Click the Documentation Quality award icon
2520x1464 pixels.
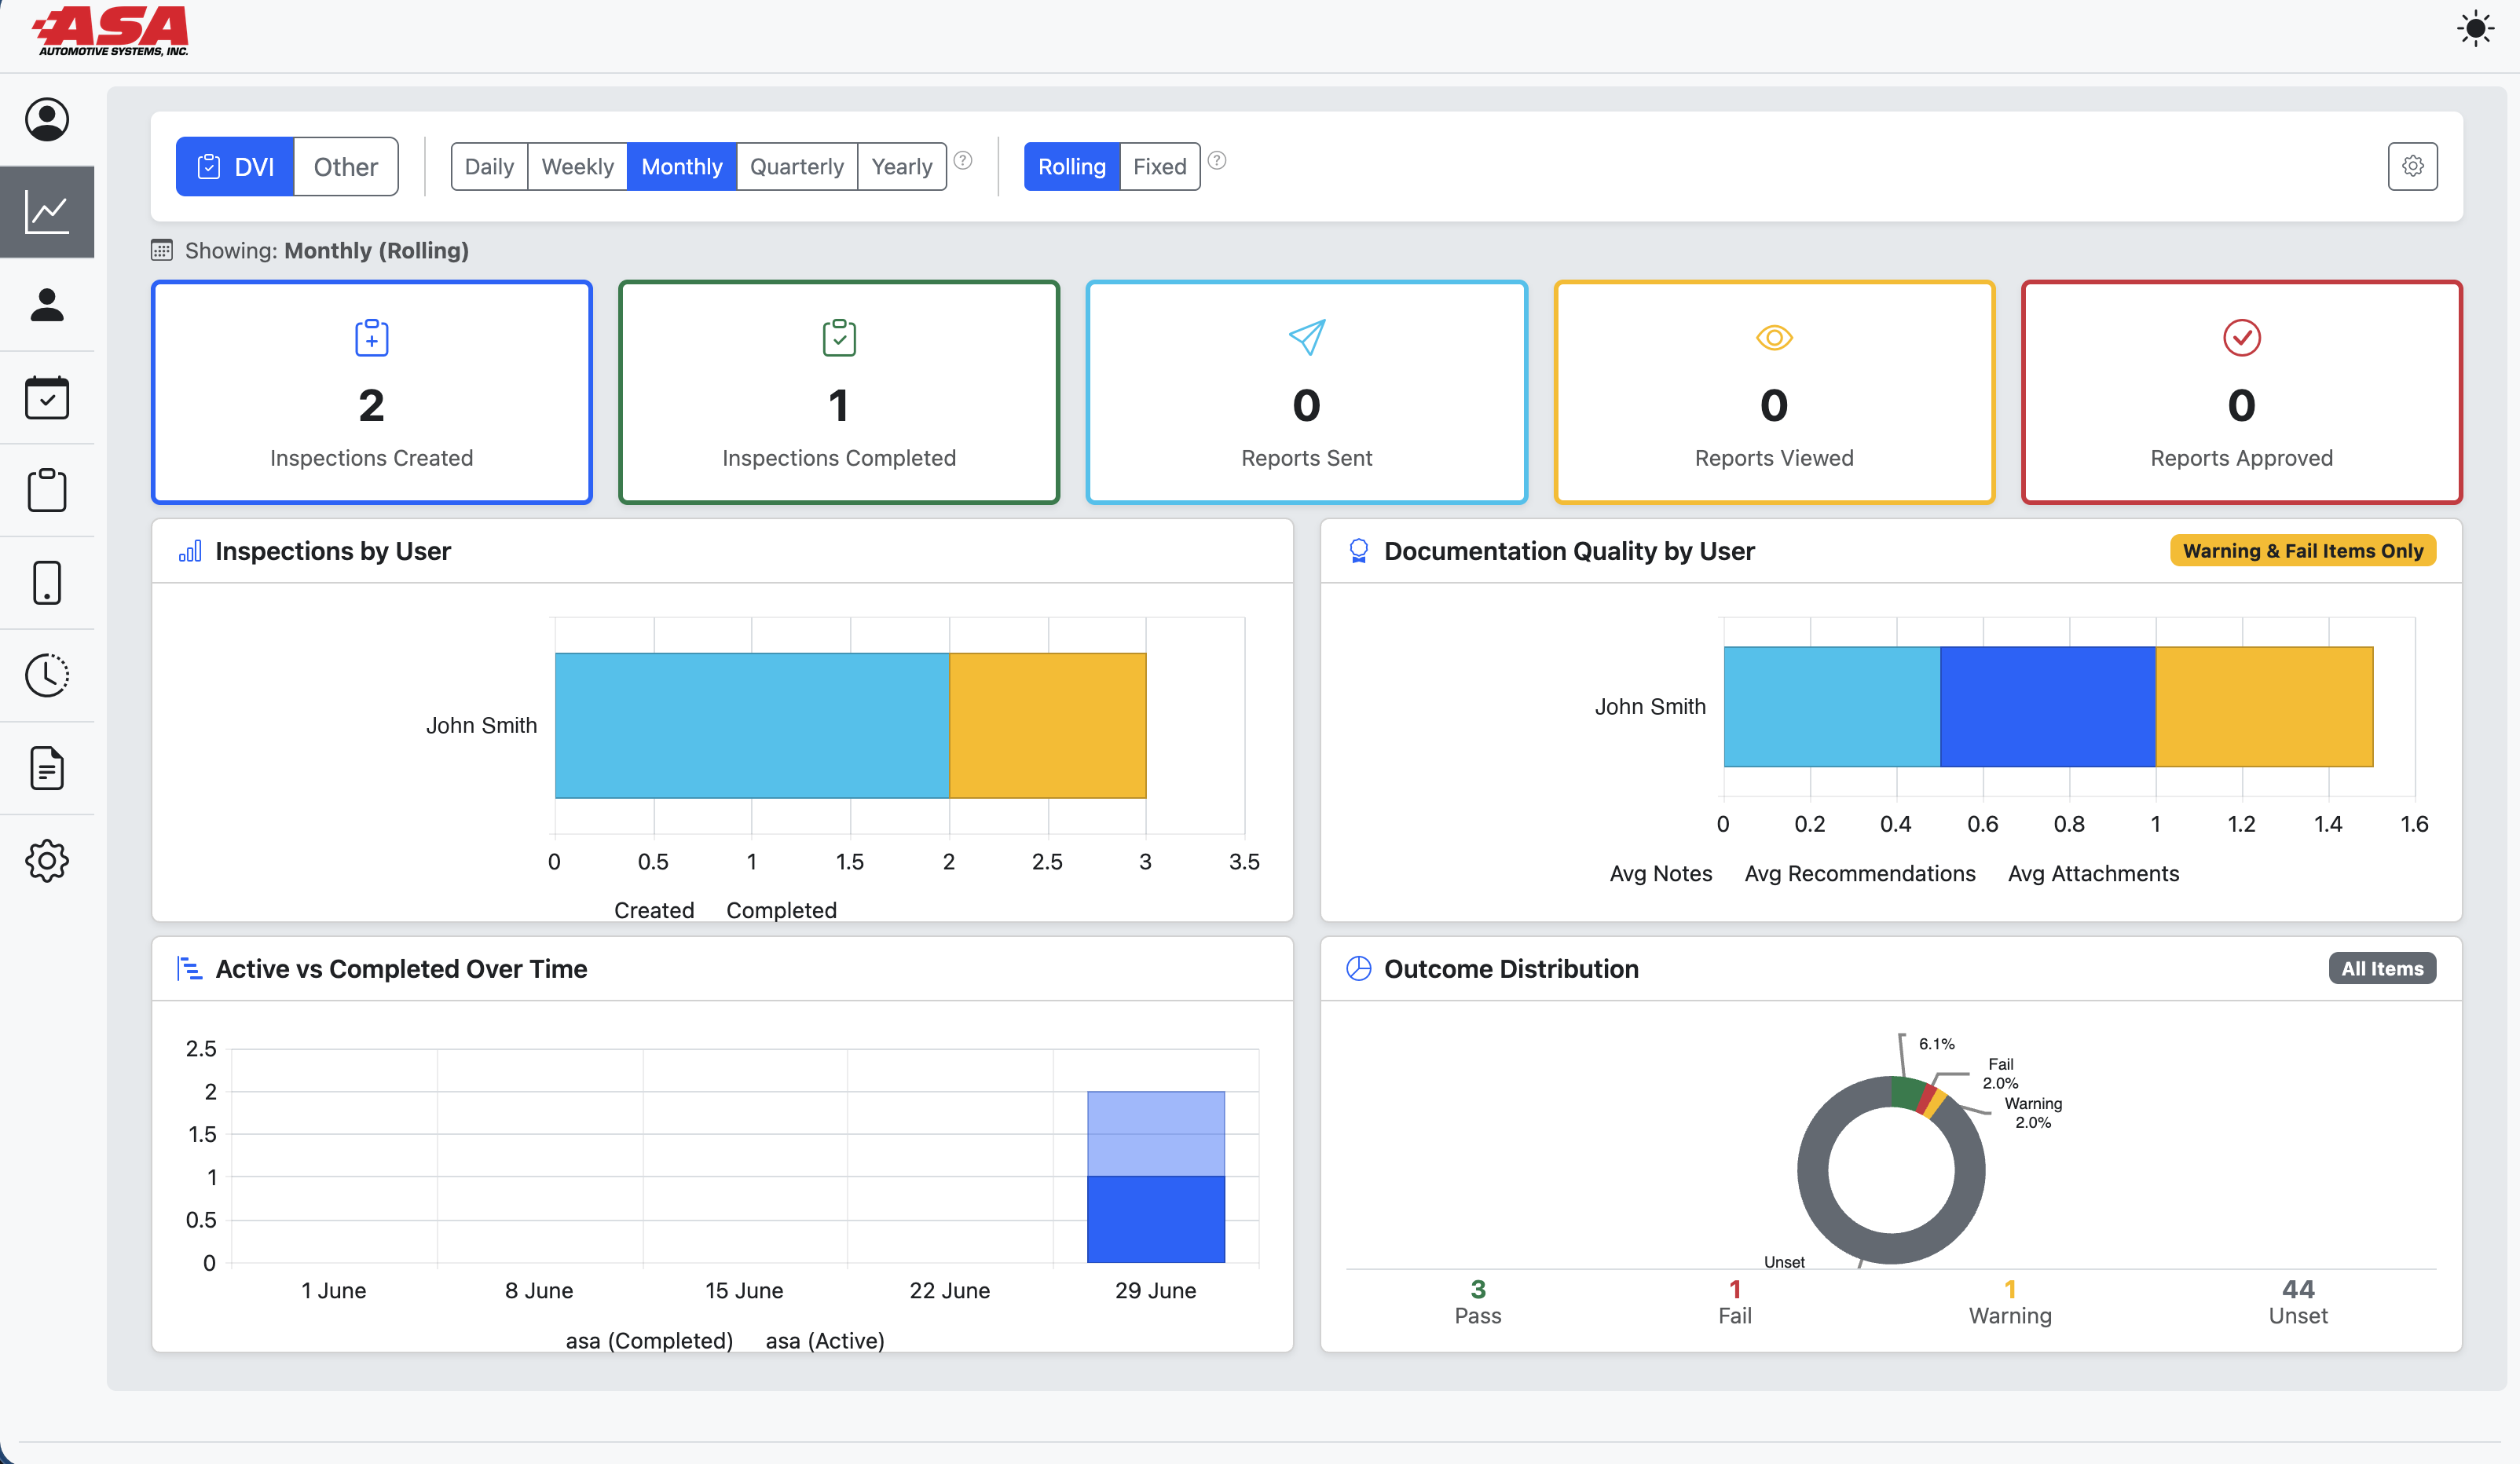[x=1358, y=551]
